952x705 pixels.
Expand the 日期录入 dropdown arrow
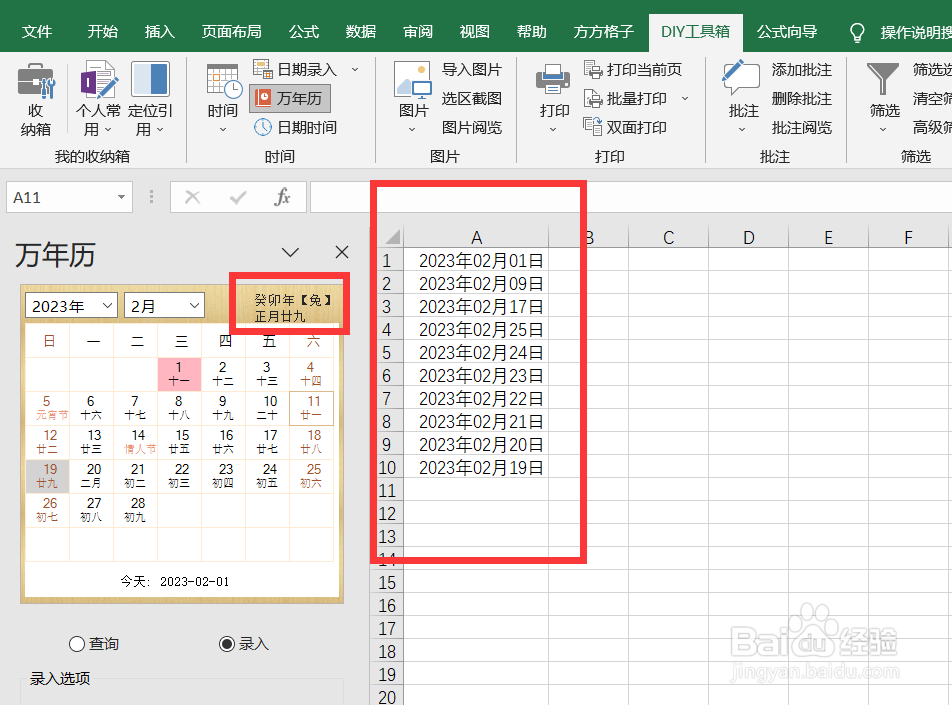click(x=355, y=70)
